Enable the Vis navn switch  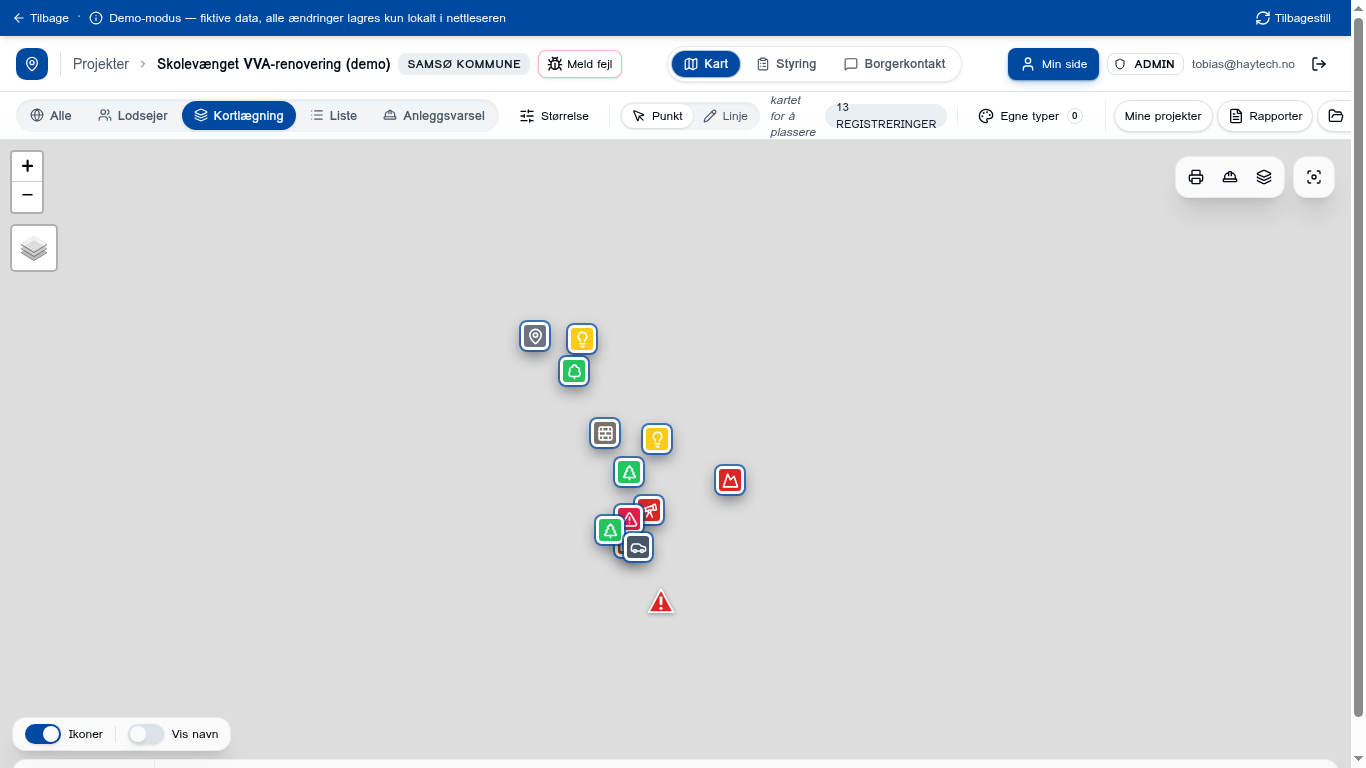tap(146, 734)
